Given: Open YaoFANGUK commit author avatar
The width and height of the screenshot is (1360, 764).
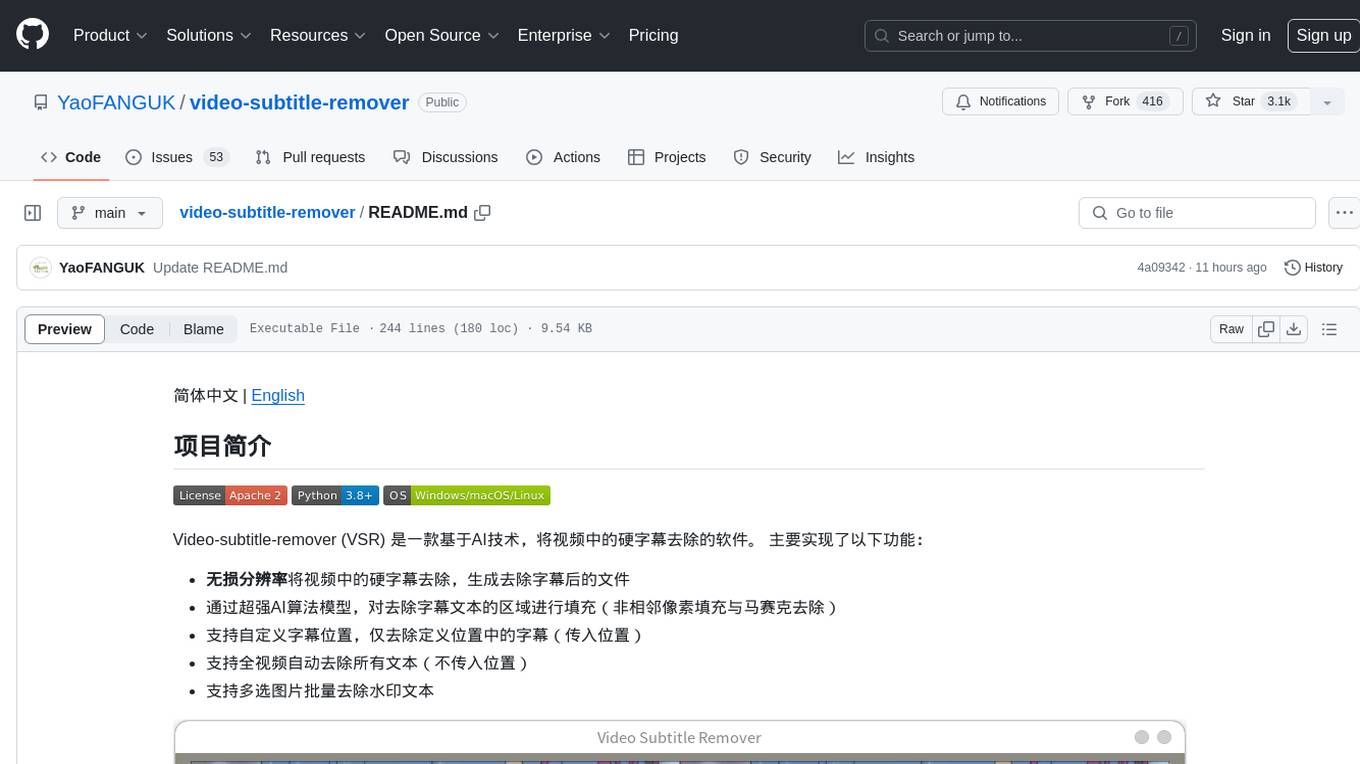Looking at the screenshot, I should point(41,268).
